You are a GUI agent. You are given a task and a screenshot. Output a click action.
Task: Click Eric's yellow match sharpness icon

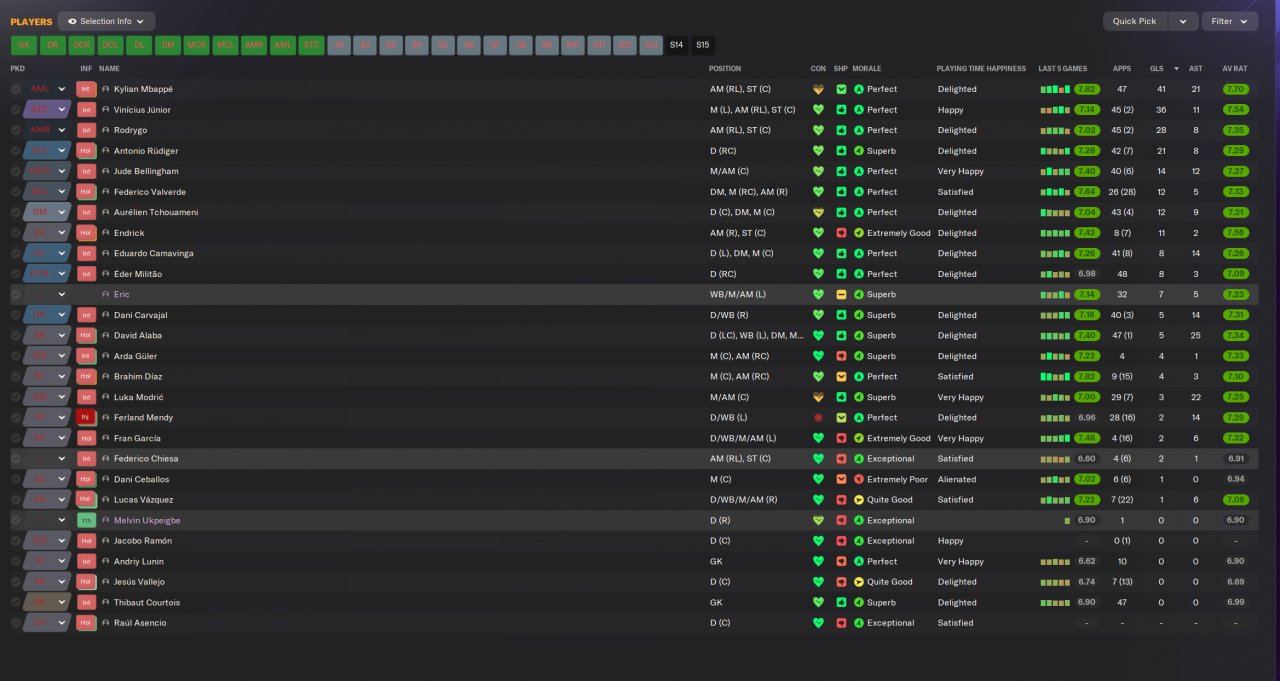pos(841,294)
